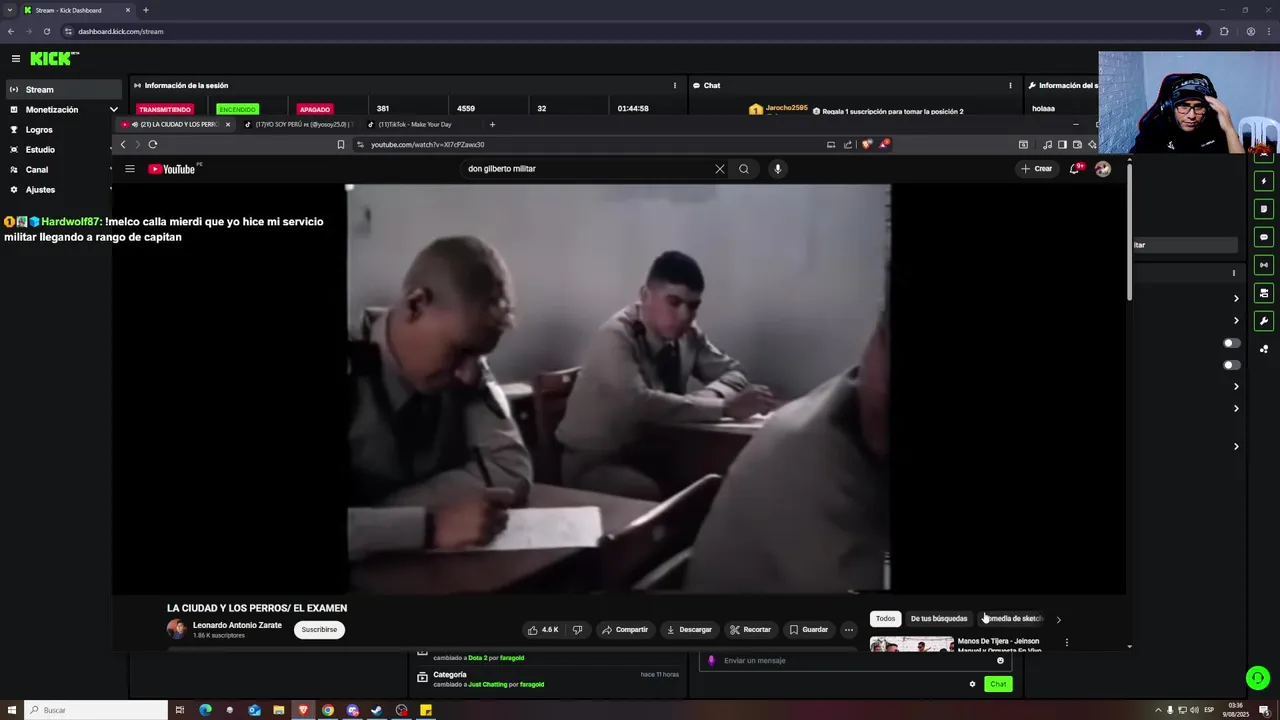Screen dimensions: 1280x720
Task: Click the star bookmark icon in outer browser
Action: tap(1199, 31)
